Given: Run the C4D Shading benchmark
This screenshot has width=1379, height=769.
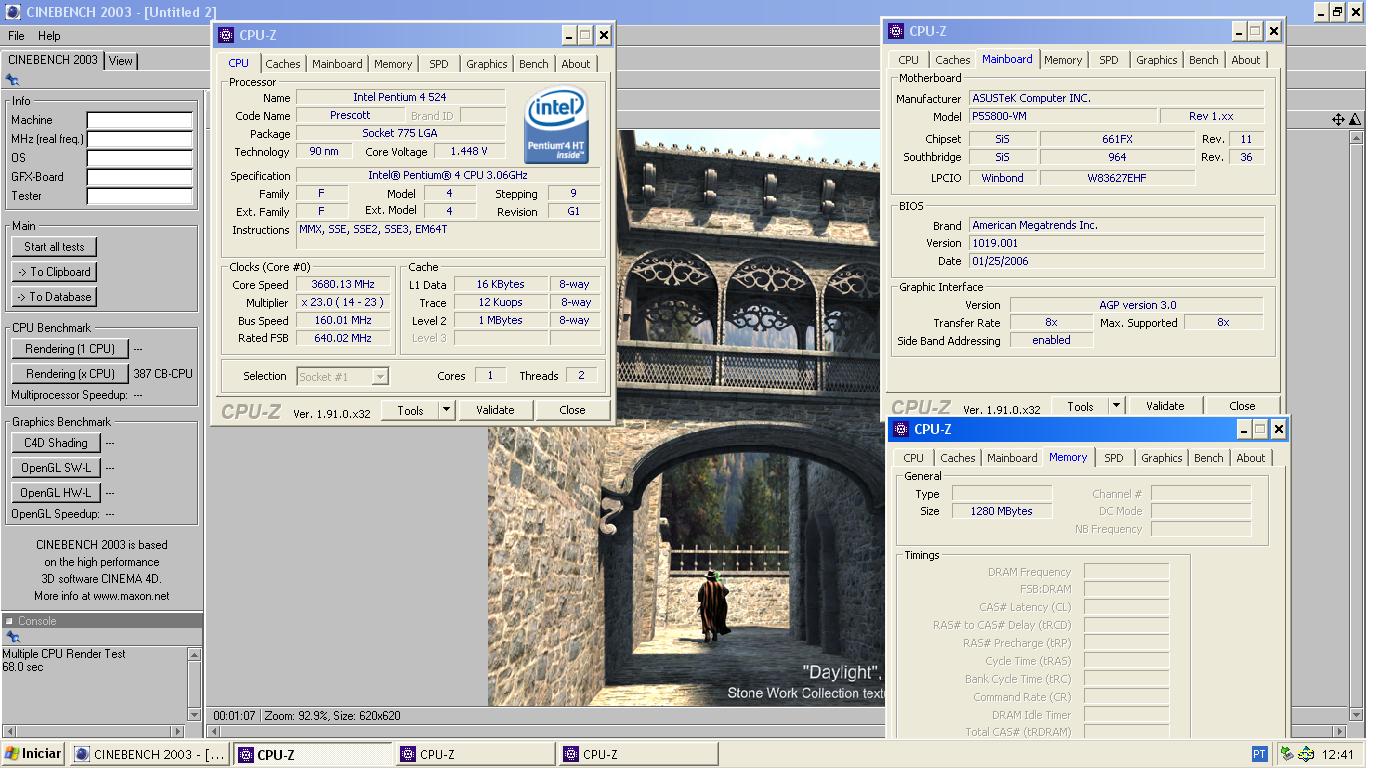Looking at the screenshot, I should click(56, 443).
